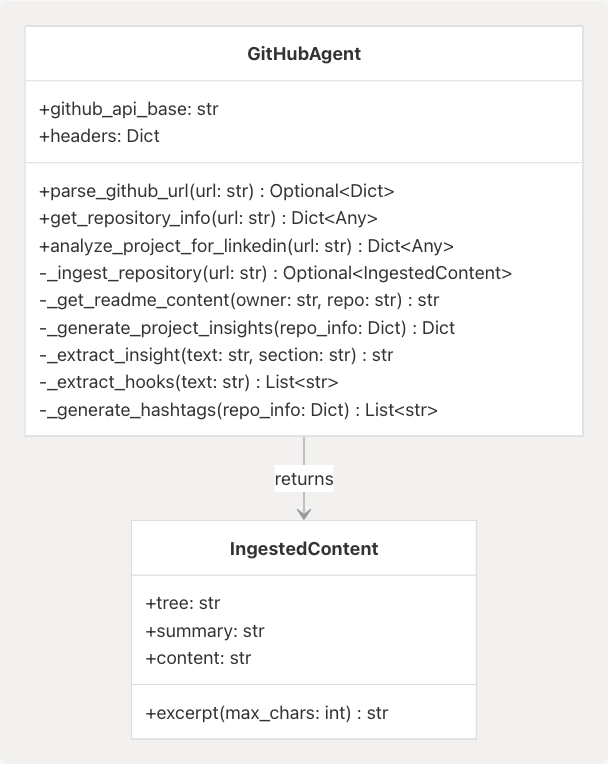Click the parse_github_url method

click(216, 190)
